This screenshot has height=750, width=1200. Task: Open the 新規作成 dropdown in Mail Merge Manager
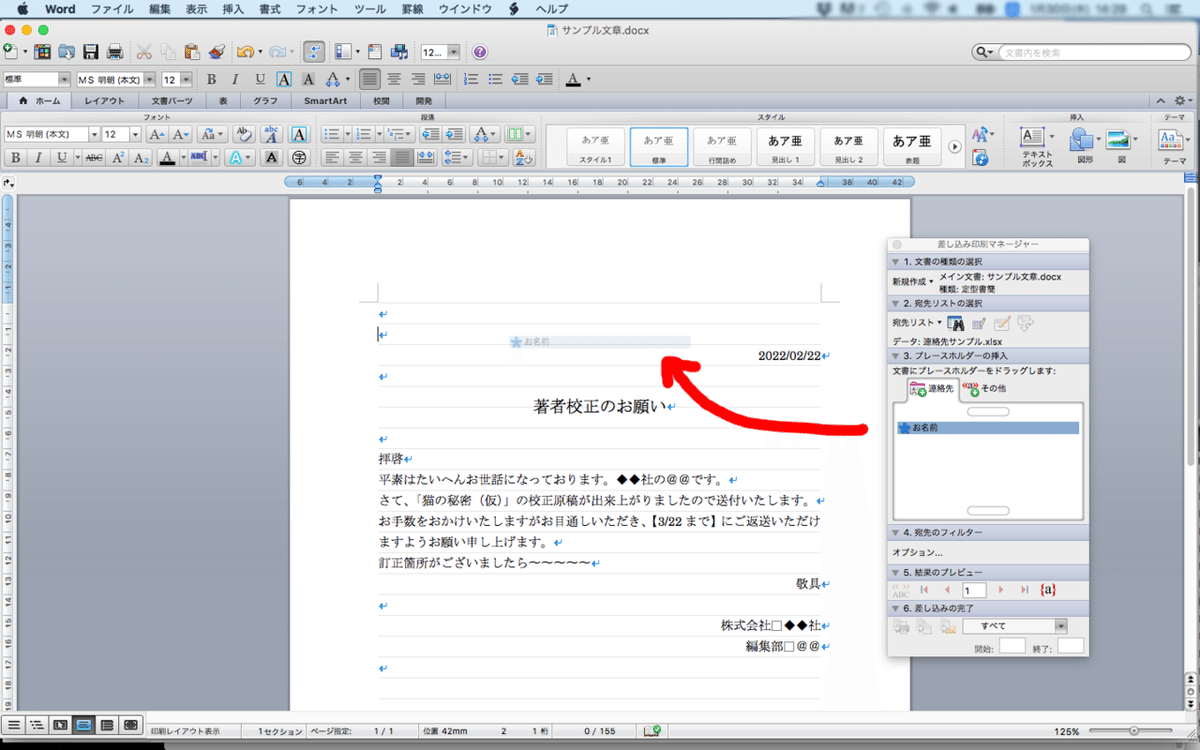click(913, 282)
